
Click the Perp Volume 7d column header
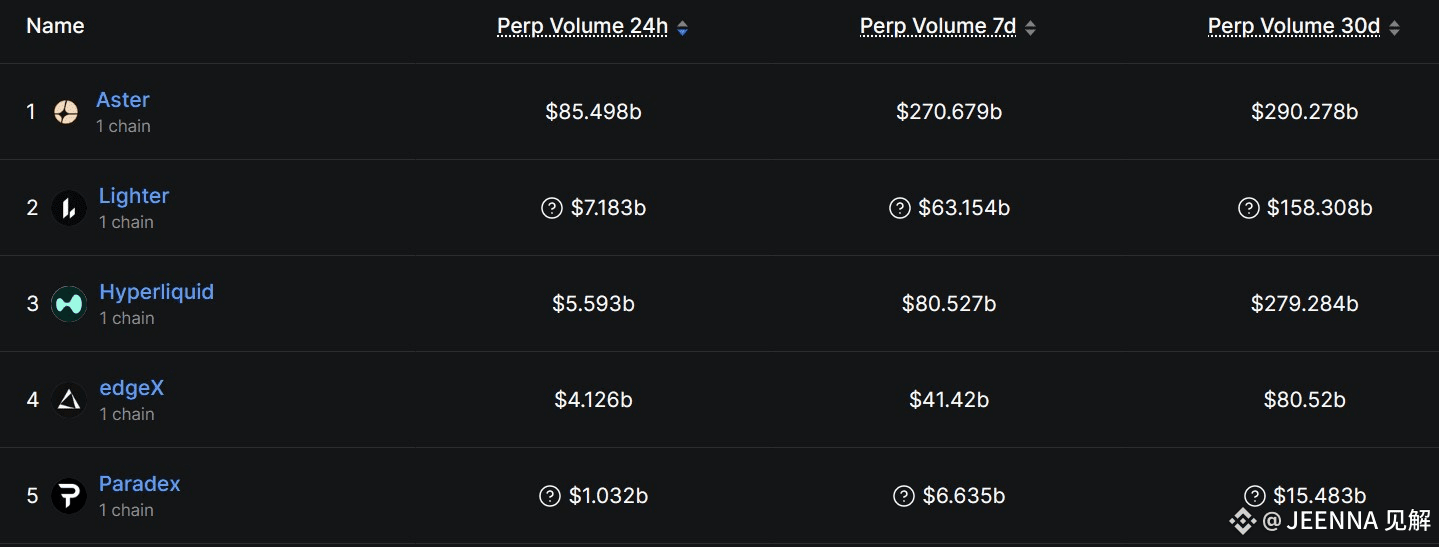click(938, 27)
